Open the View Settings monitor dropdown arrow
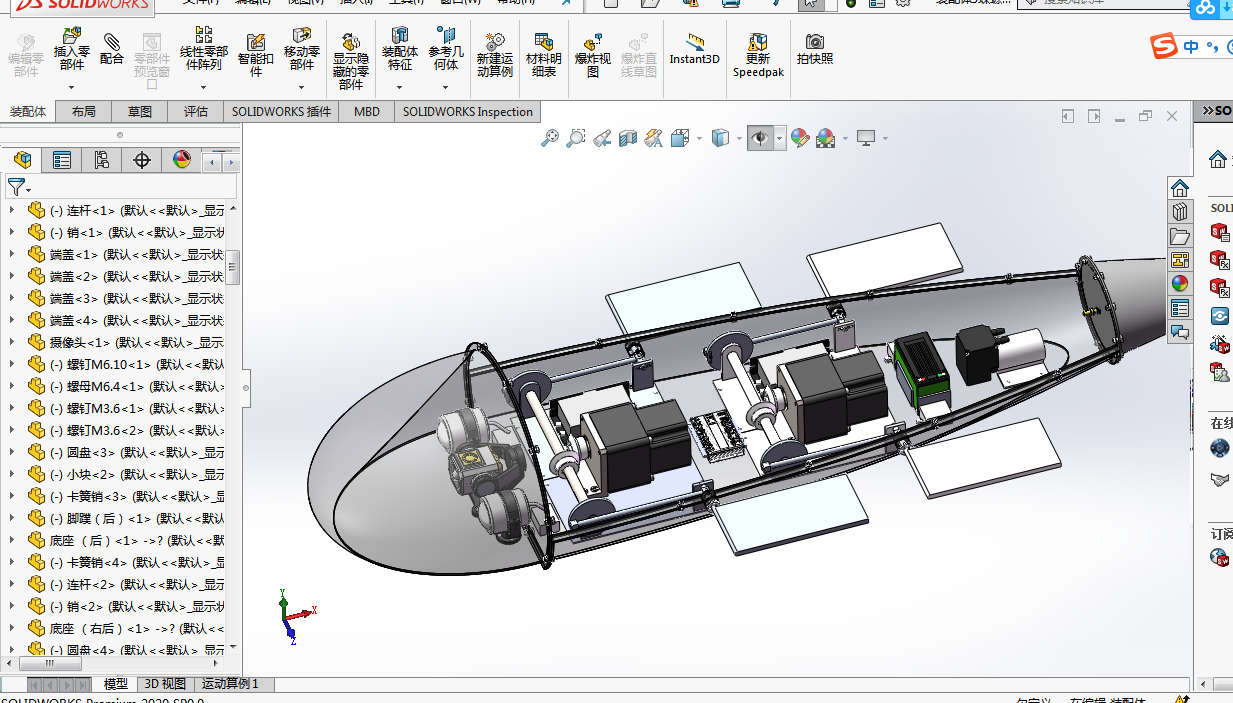The image size is (1233, 703). click(x=885, y=138)
